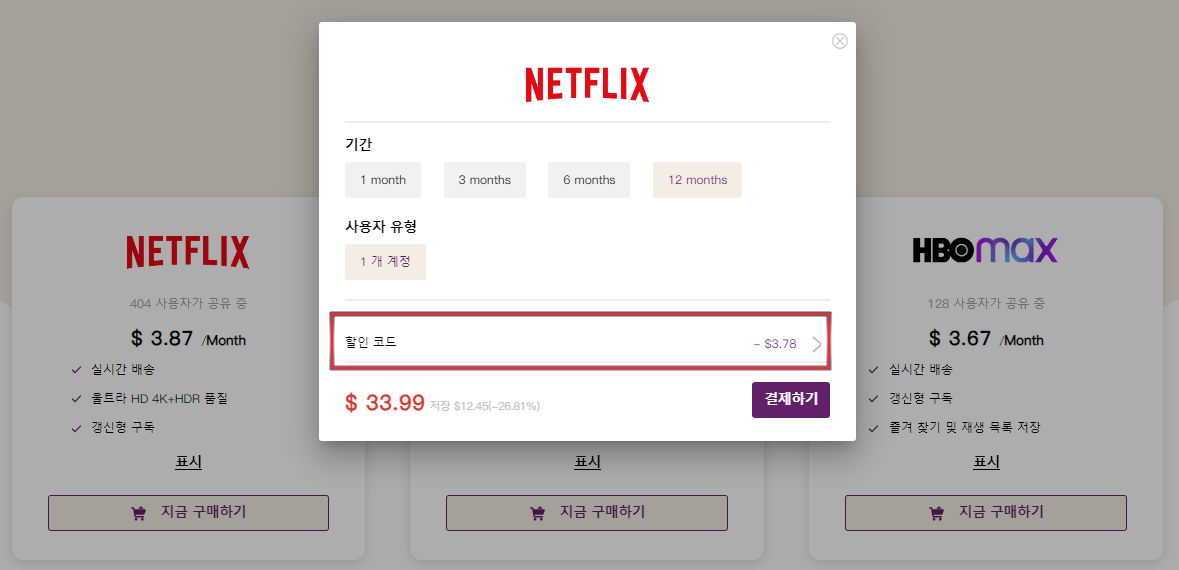Open 표시 link on Netflix card

[x=188, y=462]
